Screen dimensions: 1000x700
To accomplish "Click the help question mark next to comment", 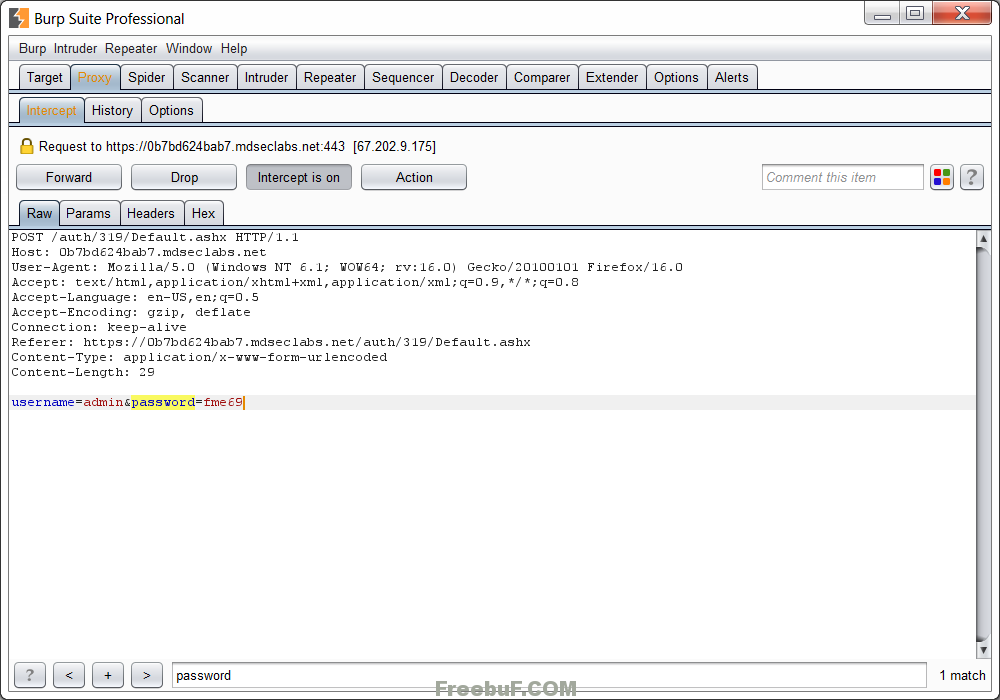I will [971, 177].
